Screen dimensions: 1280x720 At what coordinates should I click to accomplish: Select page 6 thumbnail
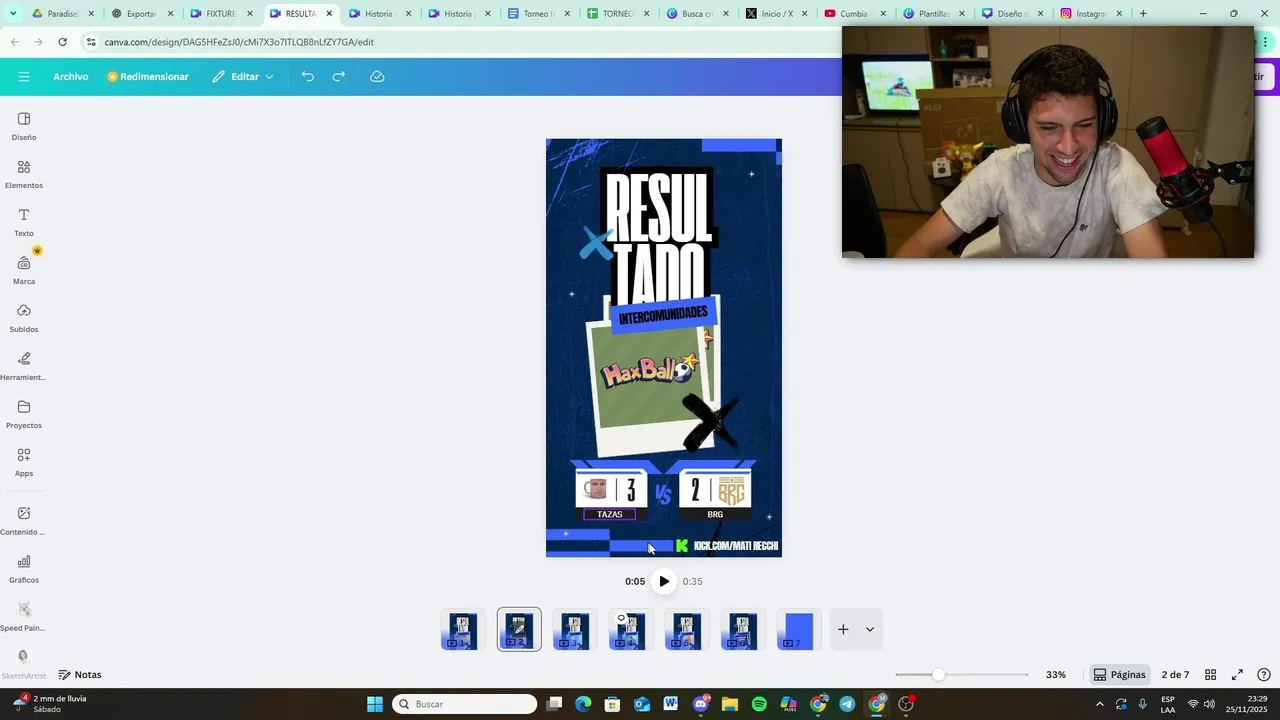tap(743, 630)
